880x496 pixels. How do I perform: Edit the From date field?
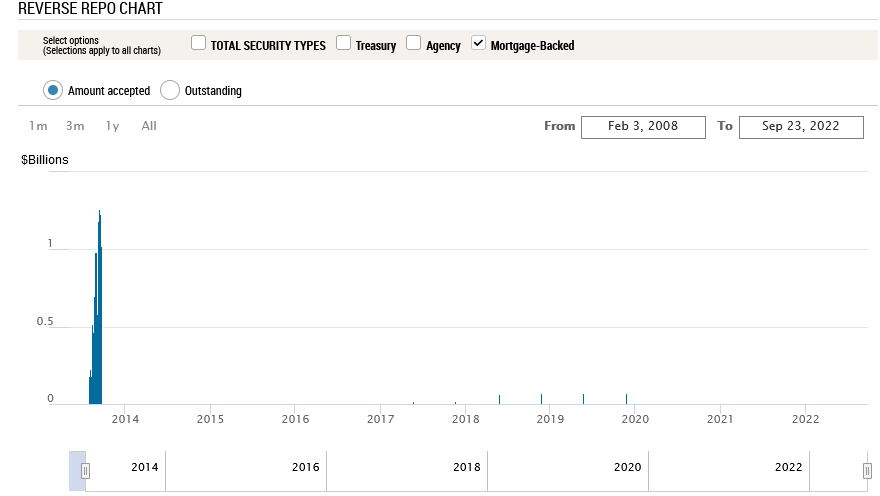[643, 127]
